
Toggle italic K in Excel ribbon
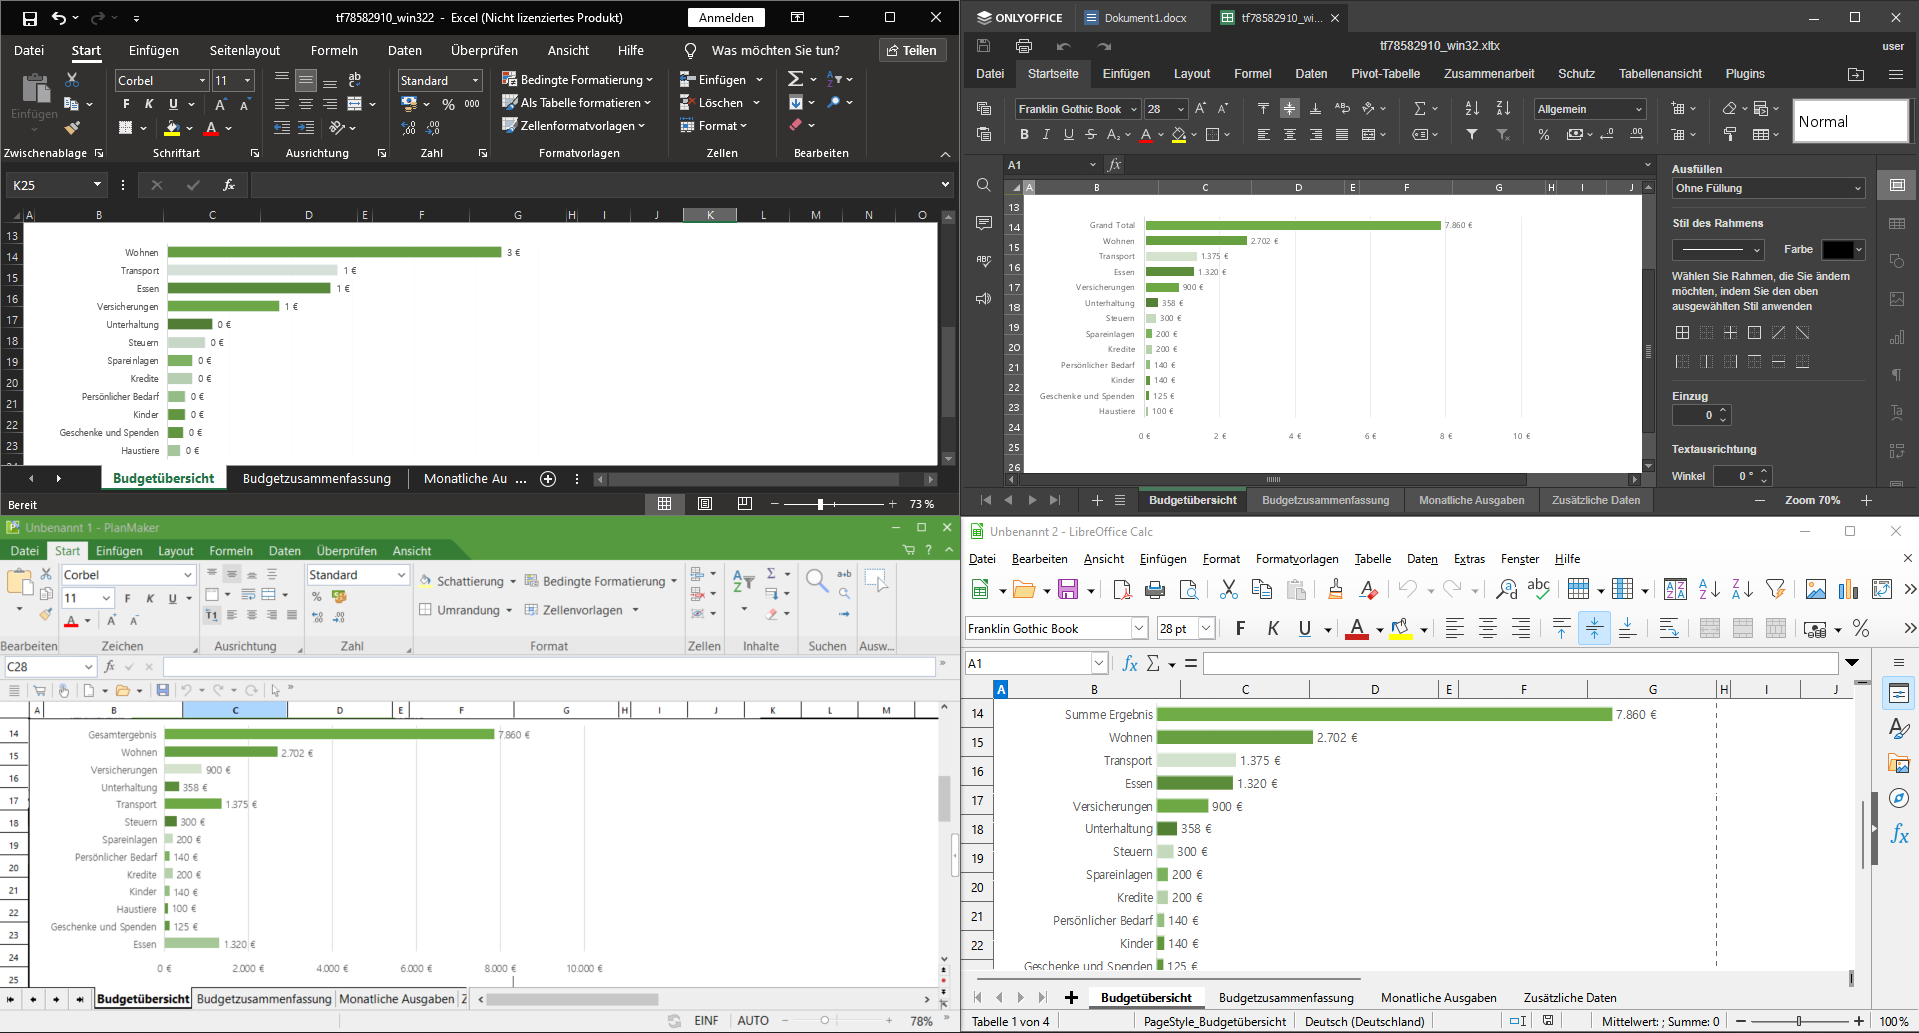pyautogui.click(x=149, y=104)
